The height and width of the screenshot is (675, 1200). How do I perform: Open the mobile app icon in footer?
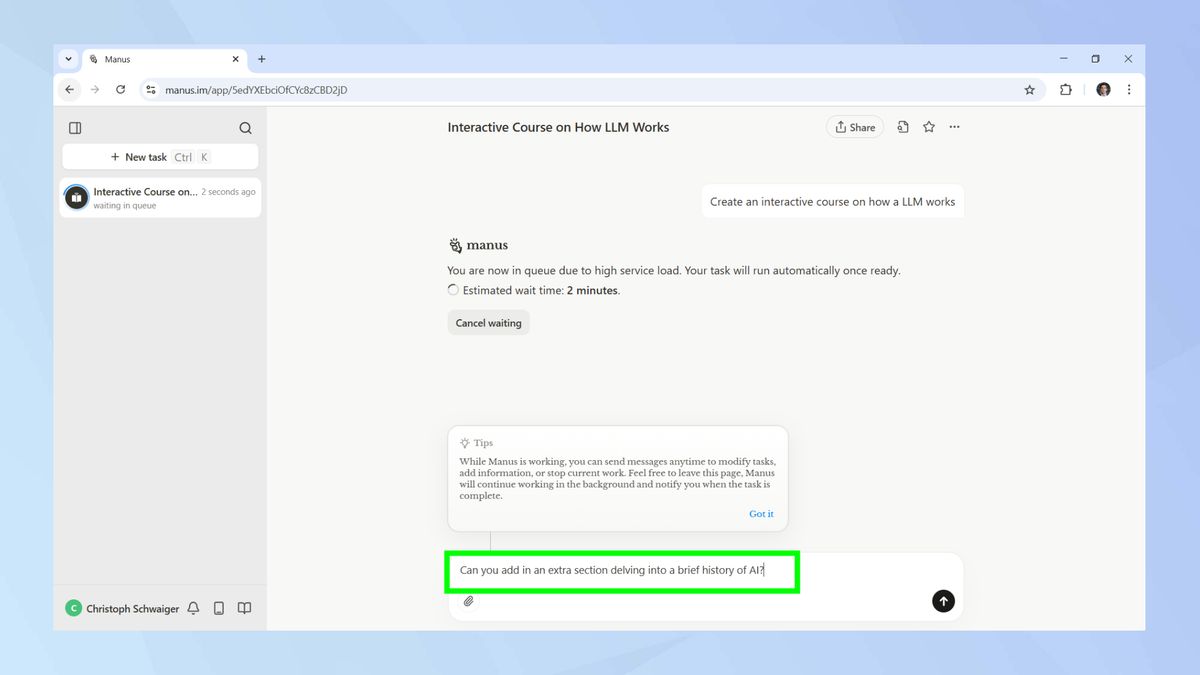point(218,608)
